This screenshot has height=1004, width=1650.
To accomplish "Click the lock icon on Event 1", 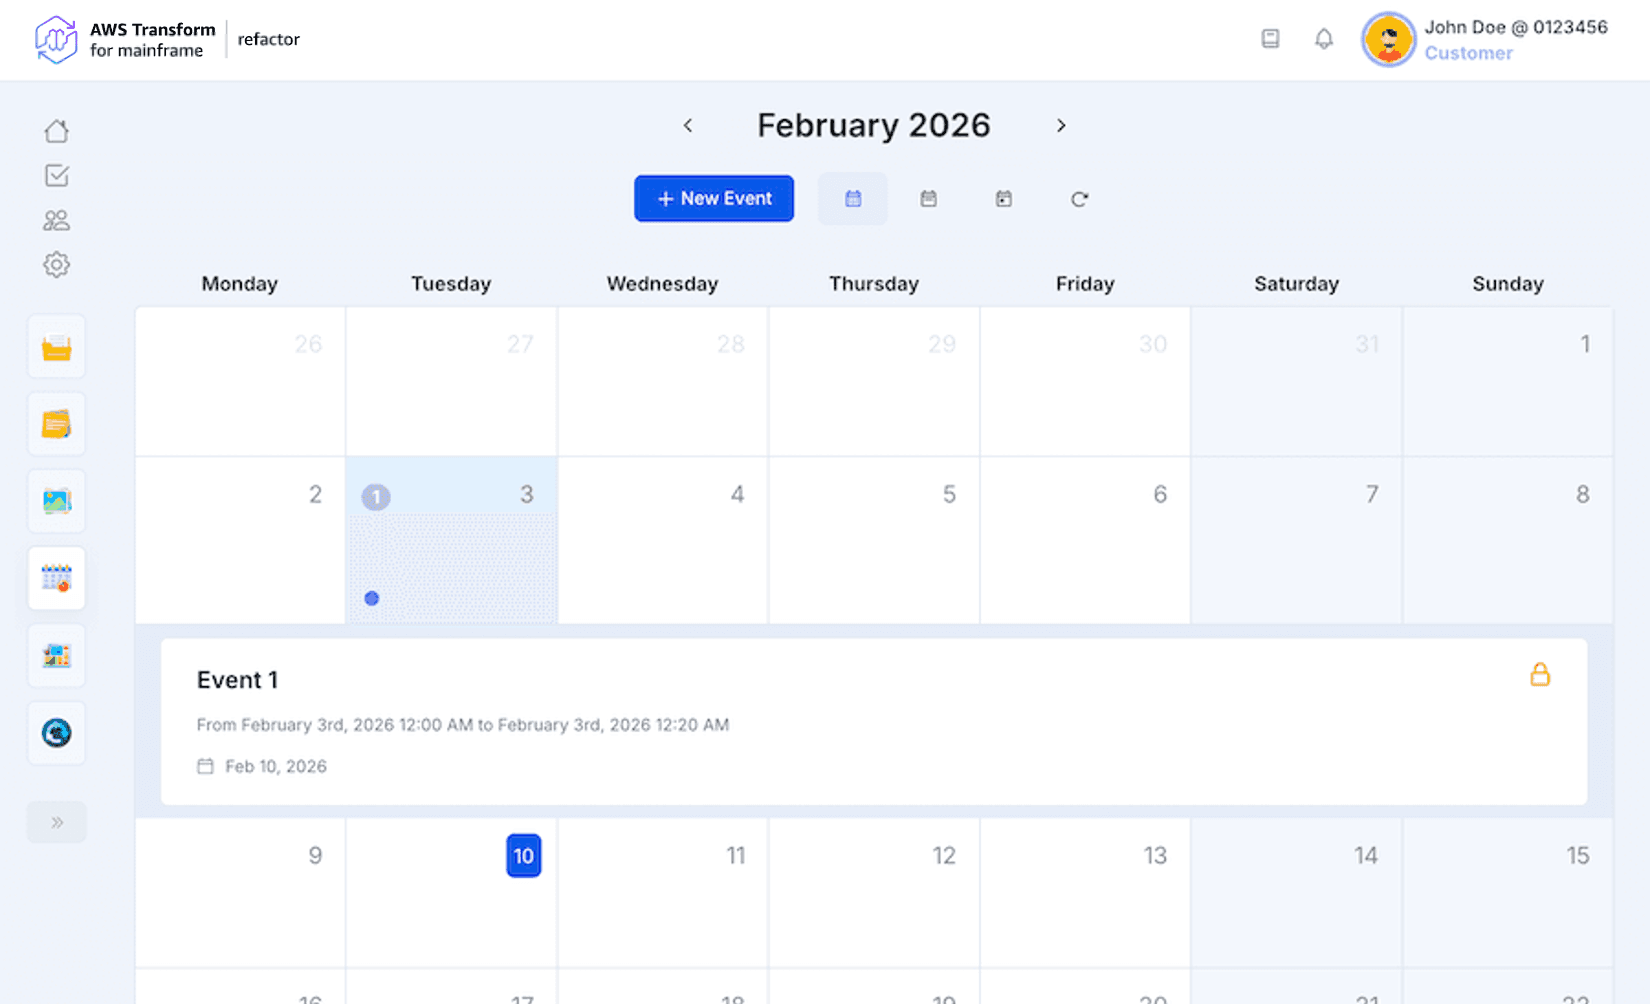I will point(1539,675).
